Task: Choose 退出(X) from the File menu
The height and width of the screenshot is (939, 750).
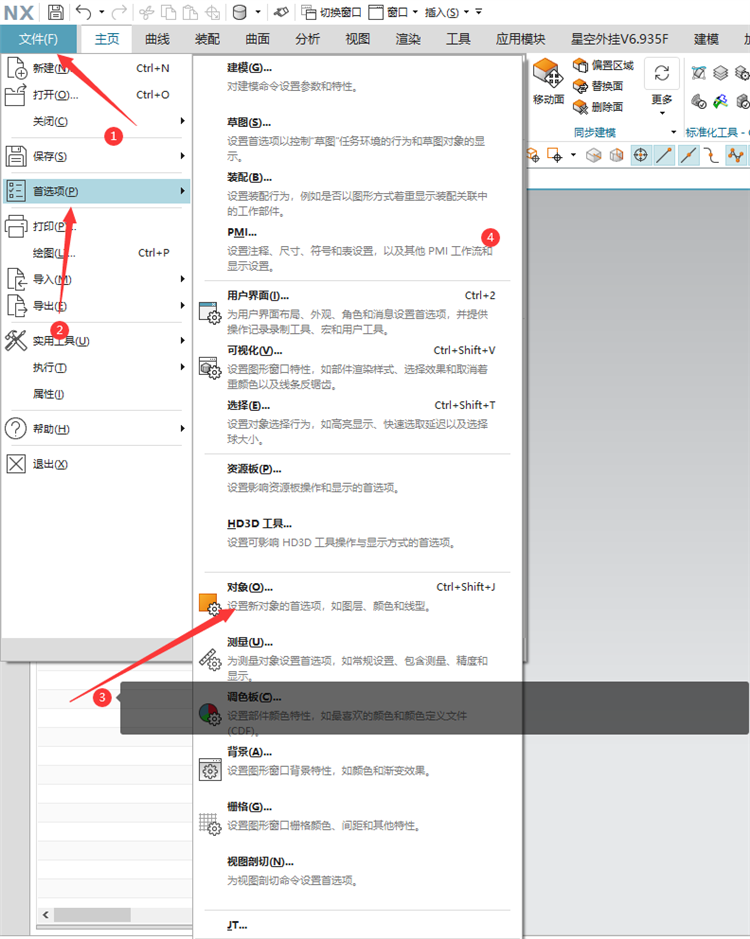Action: pos(96,464)
